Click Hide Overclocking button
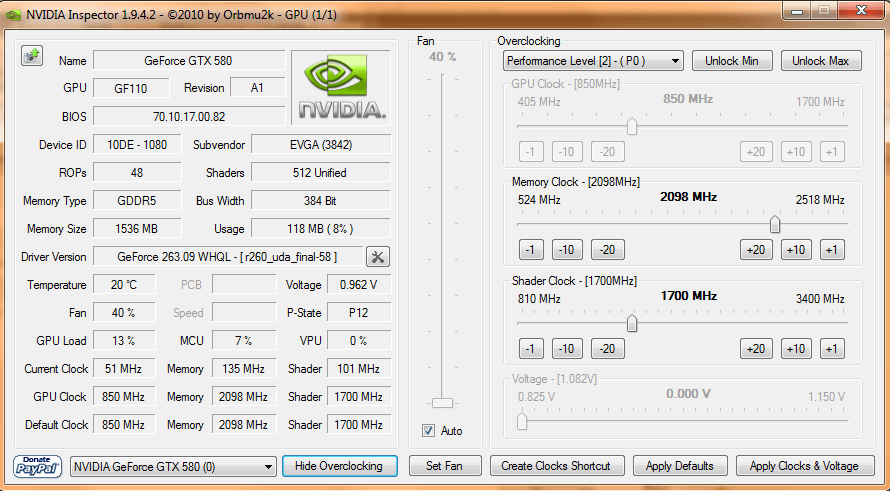 click(x=339, y=466)
